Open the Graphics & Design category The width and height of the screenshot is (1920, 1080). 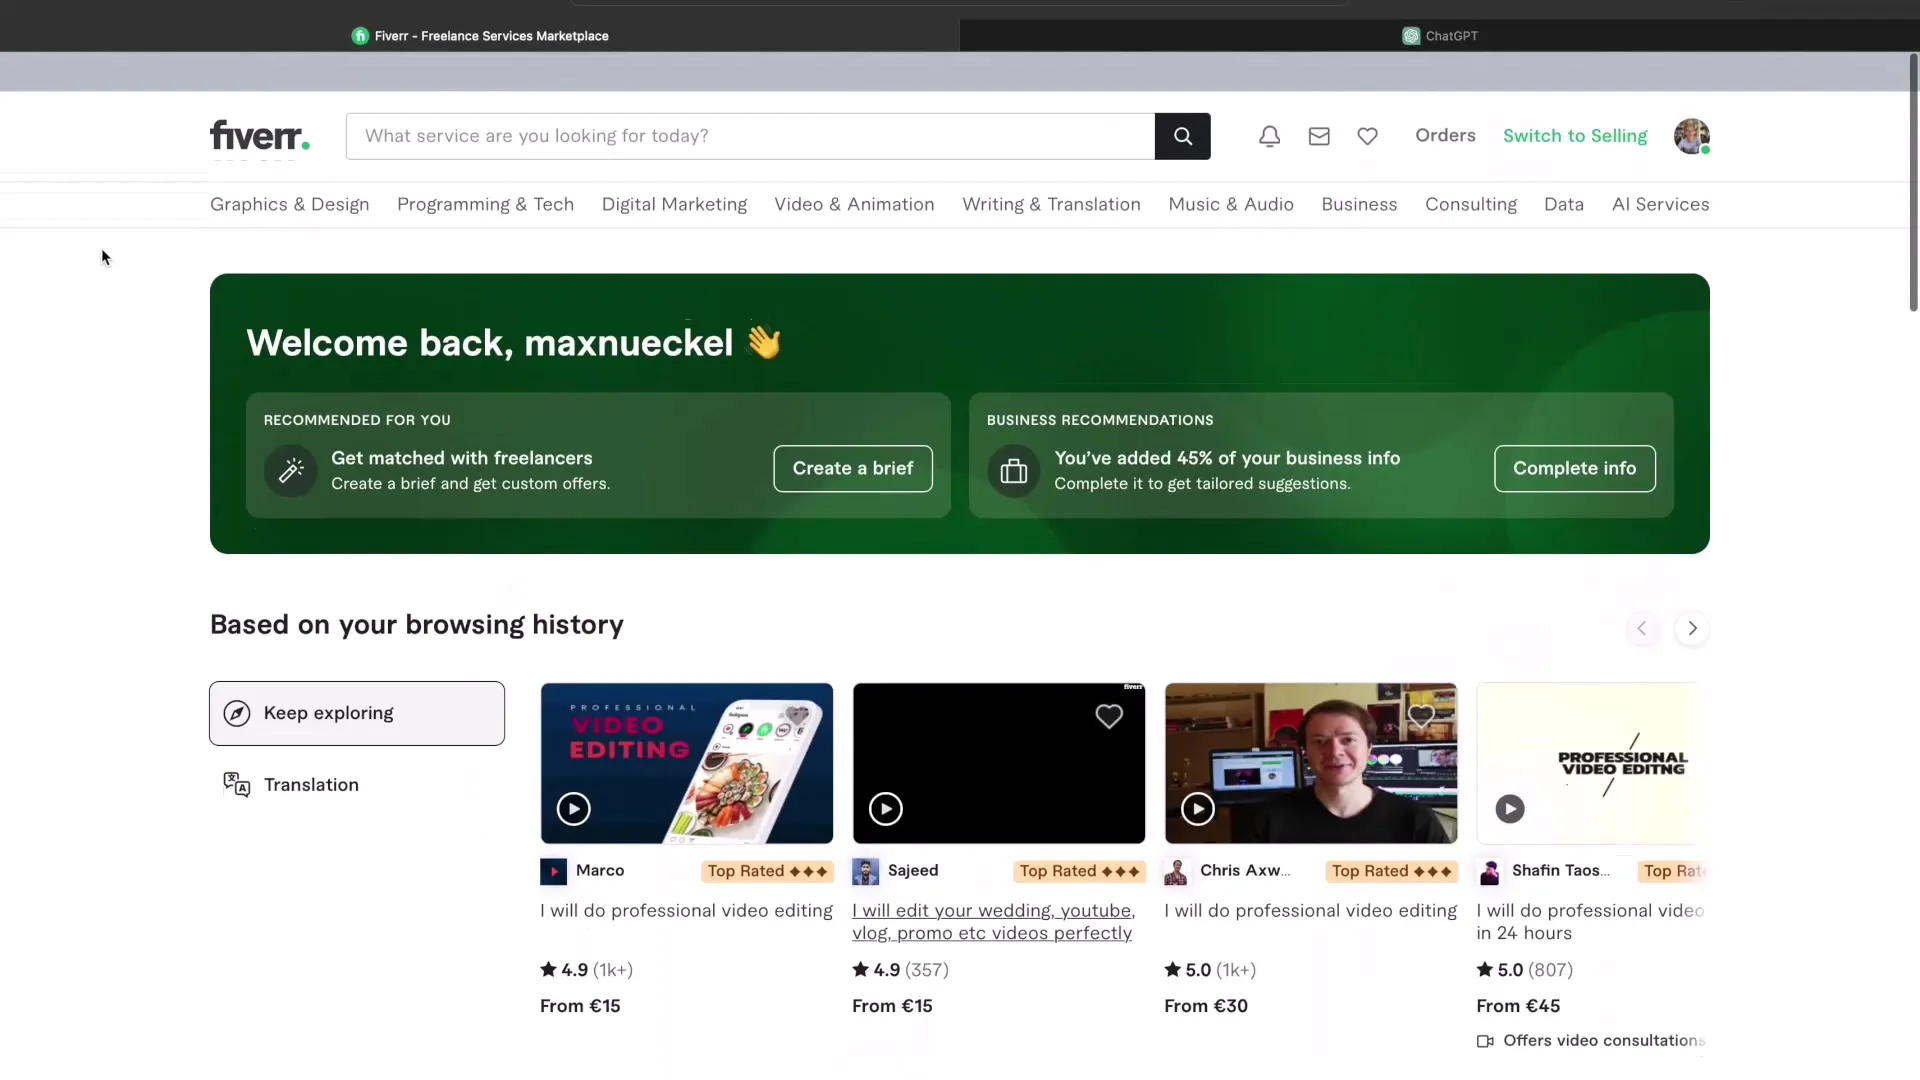289,205
